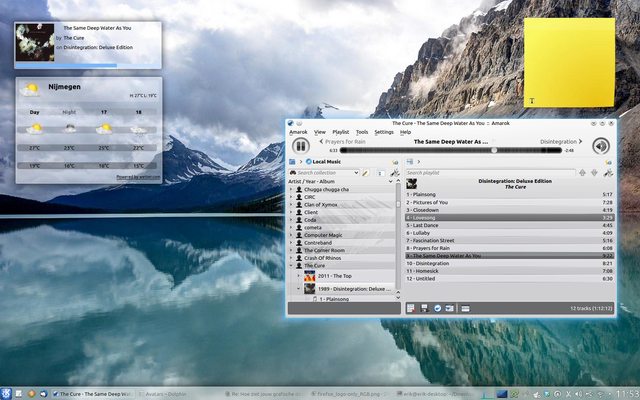The width and height of the screenshot is (640, 400).
Task: Select playlist track 12 - Untitled
Action: pos(509,279)
